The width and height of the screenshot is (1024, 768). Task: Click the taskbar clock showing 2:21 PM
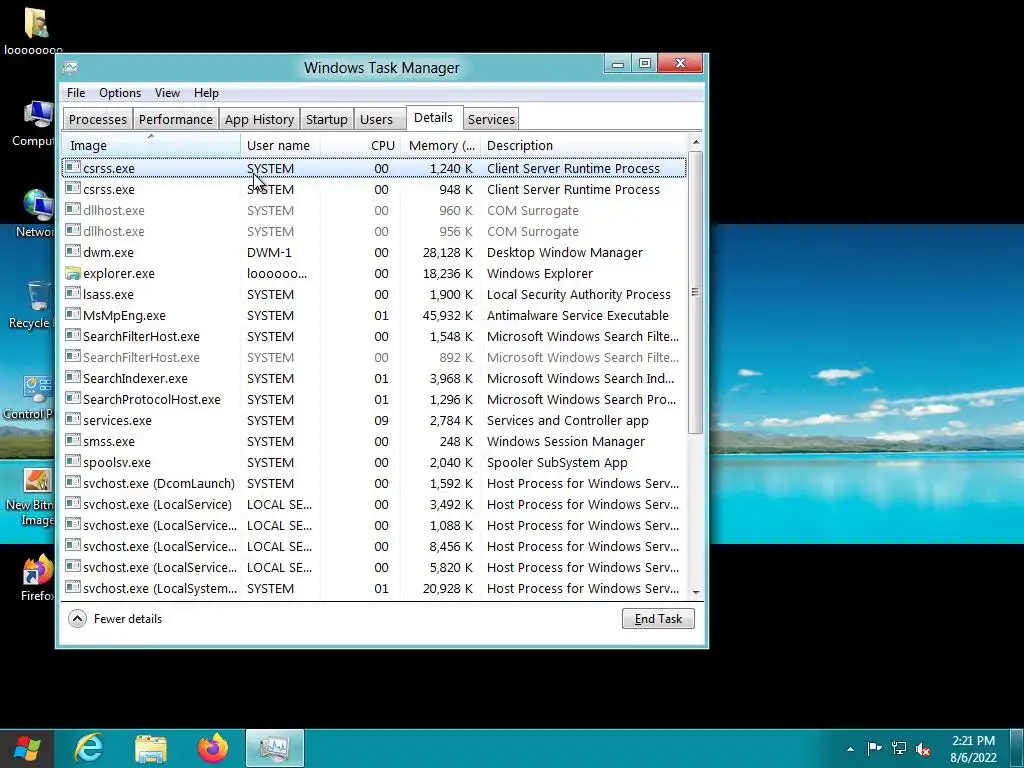point(973,749)
